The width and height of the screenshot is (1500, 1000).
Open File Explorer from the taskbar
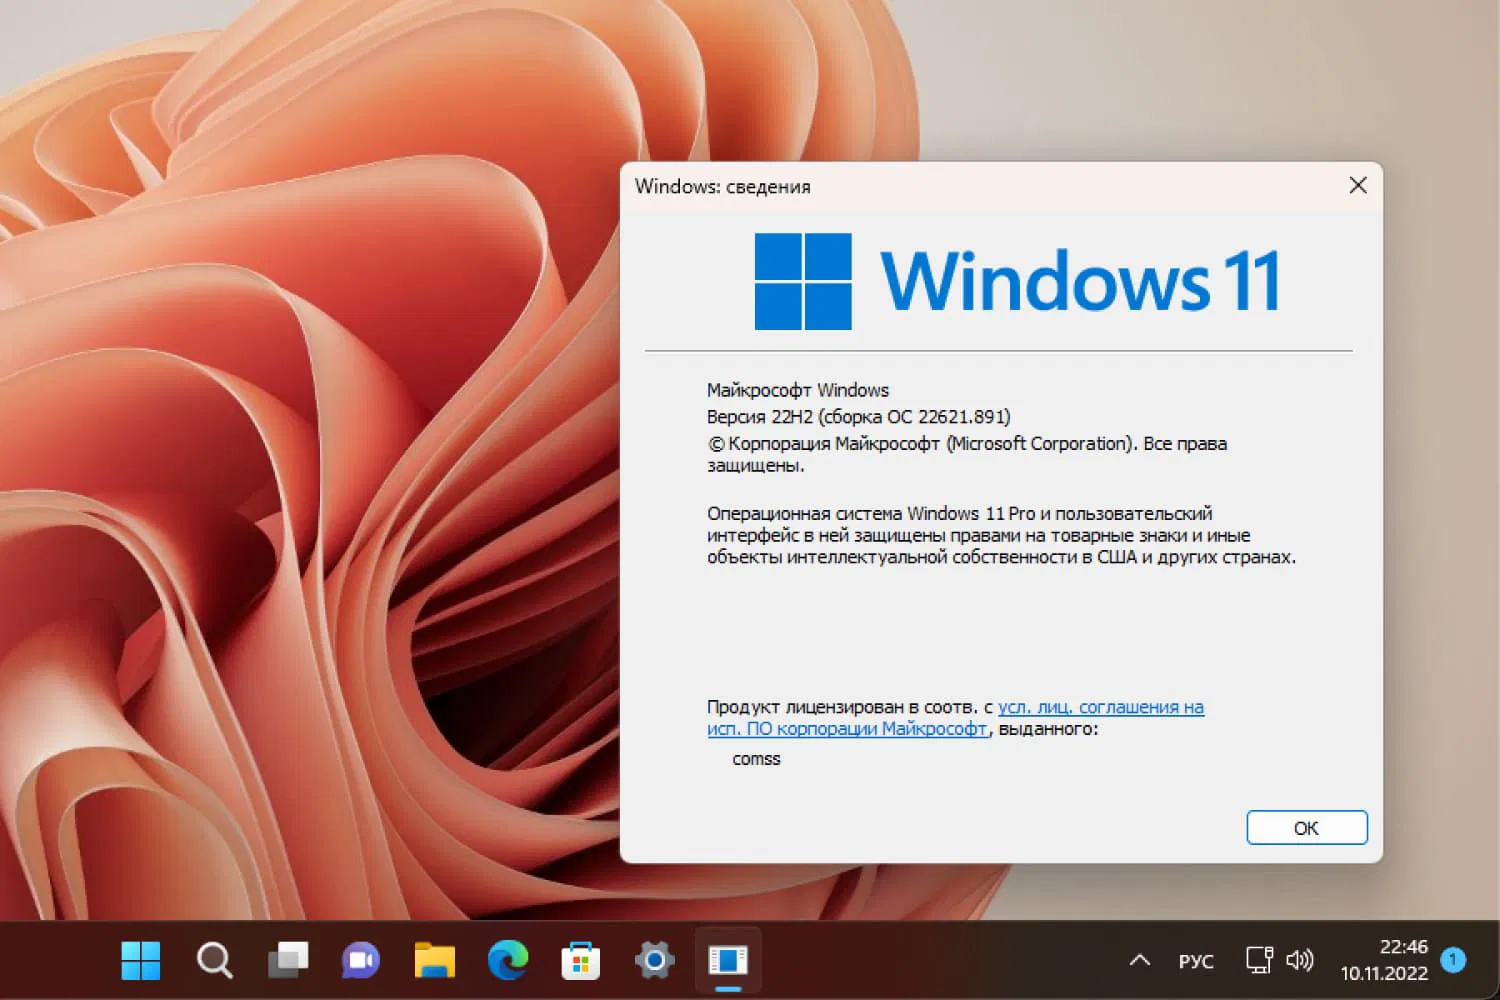(x=435, y=961)
